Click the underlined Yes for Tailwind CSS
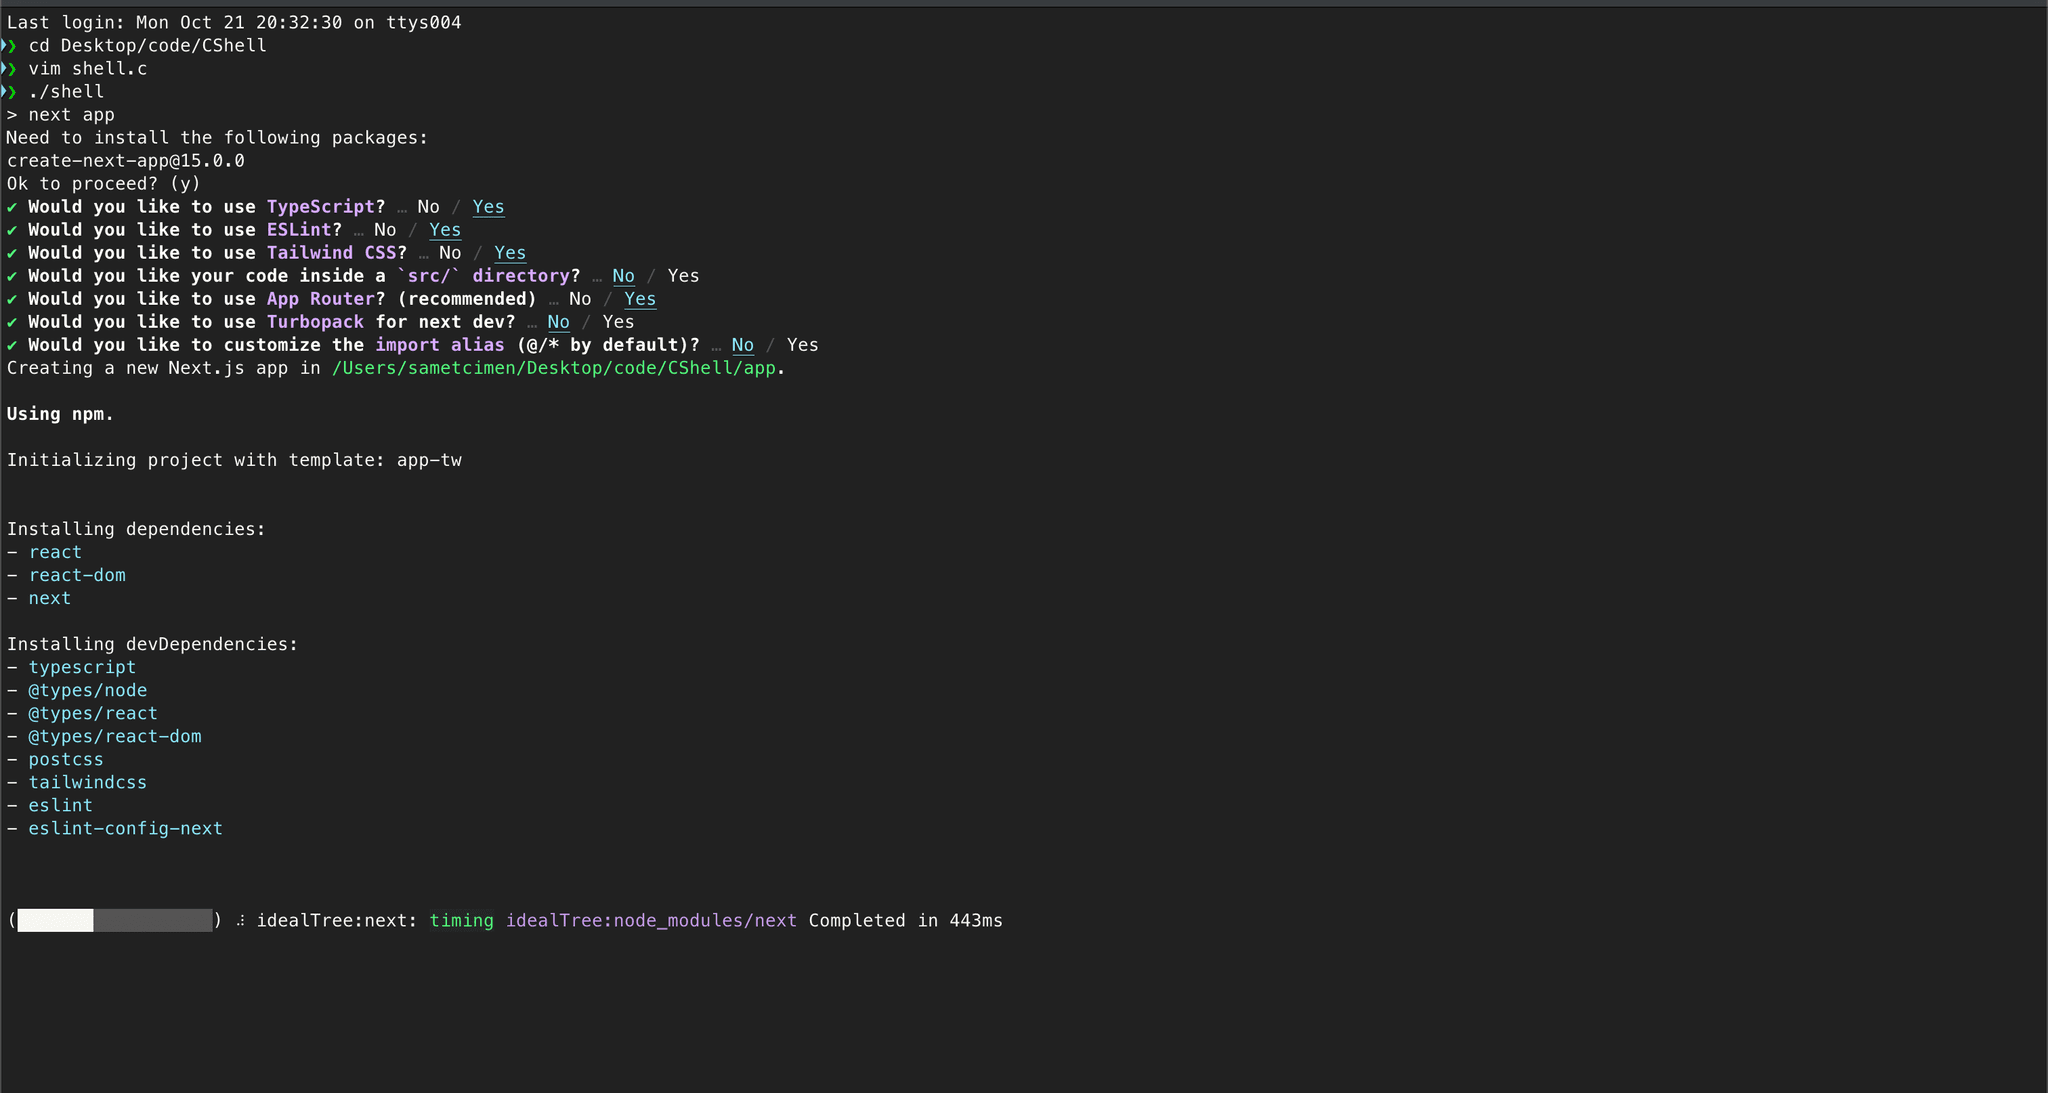 click(x=510, y=253)
